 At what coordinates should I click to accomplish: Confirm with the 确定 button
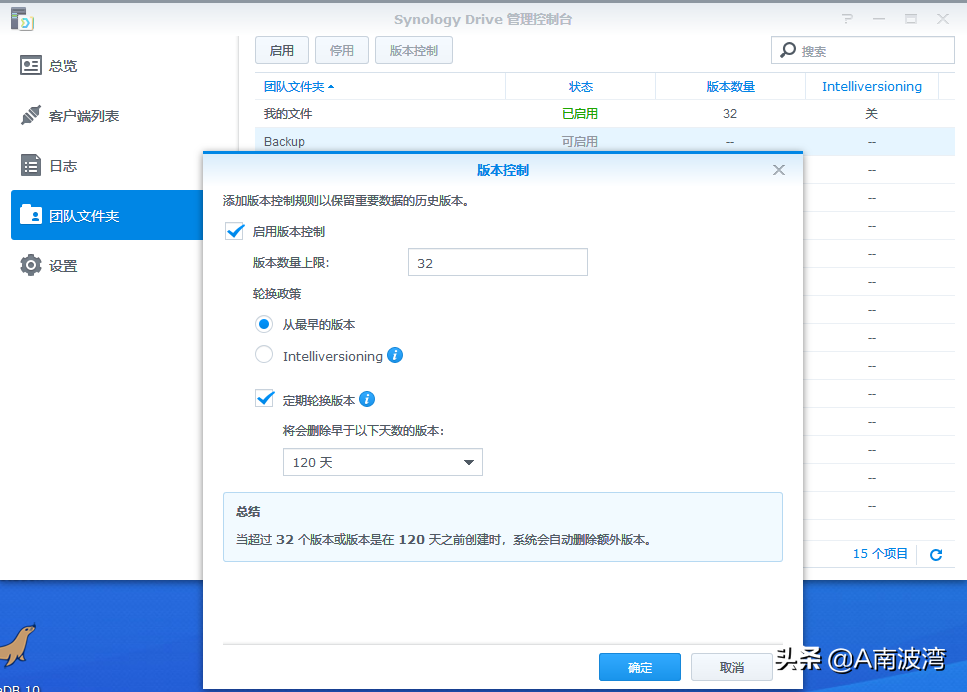640,667
